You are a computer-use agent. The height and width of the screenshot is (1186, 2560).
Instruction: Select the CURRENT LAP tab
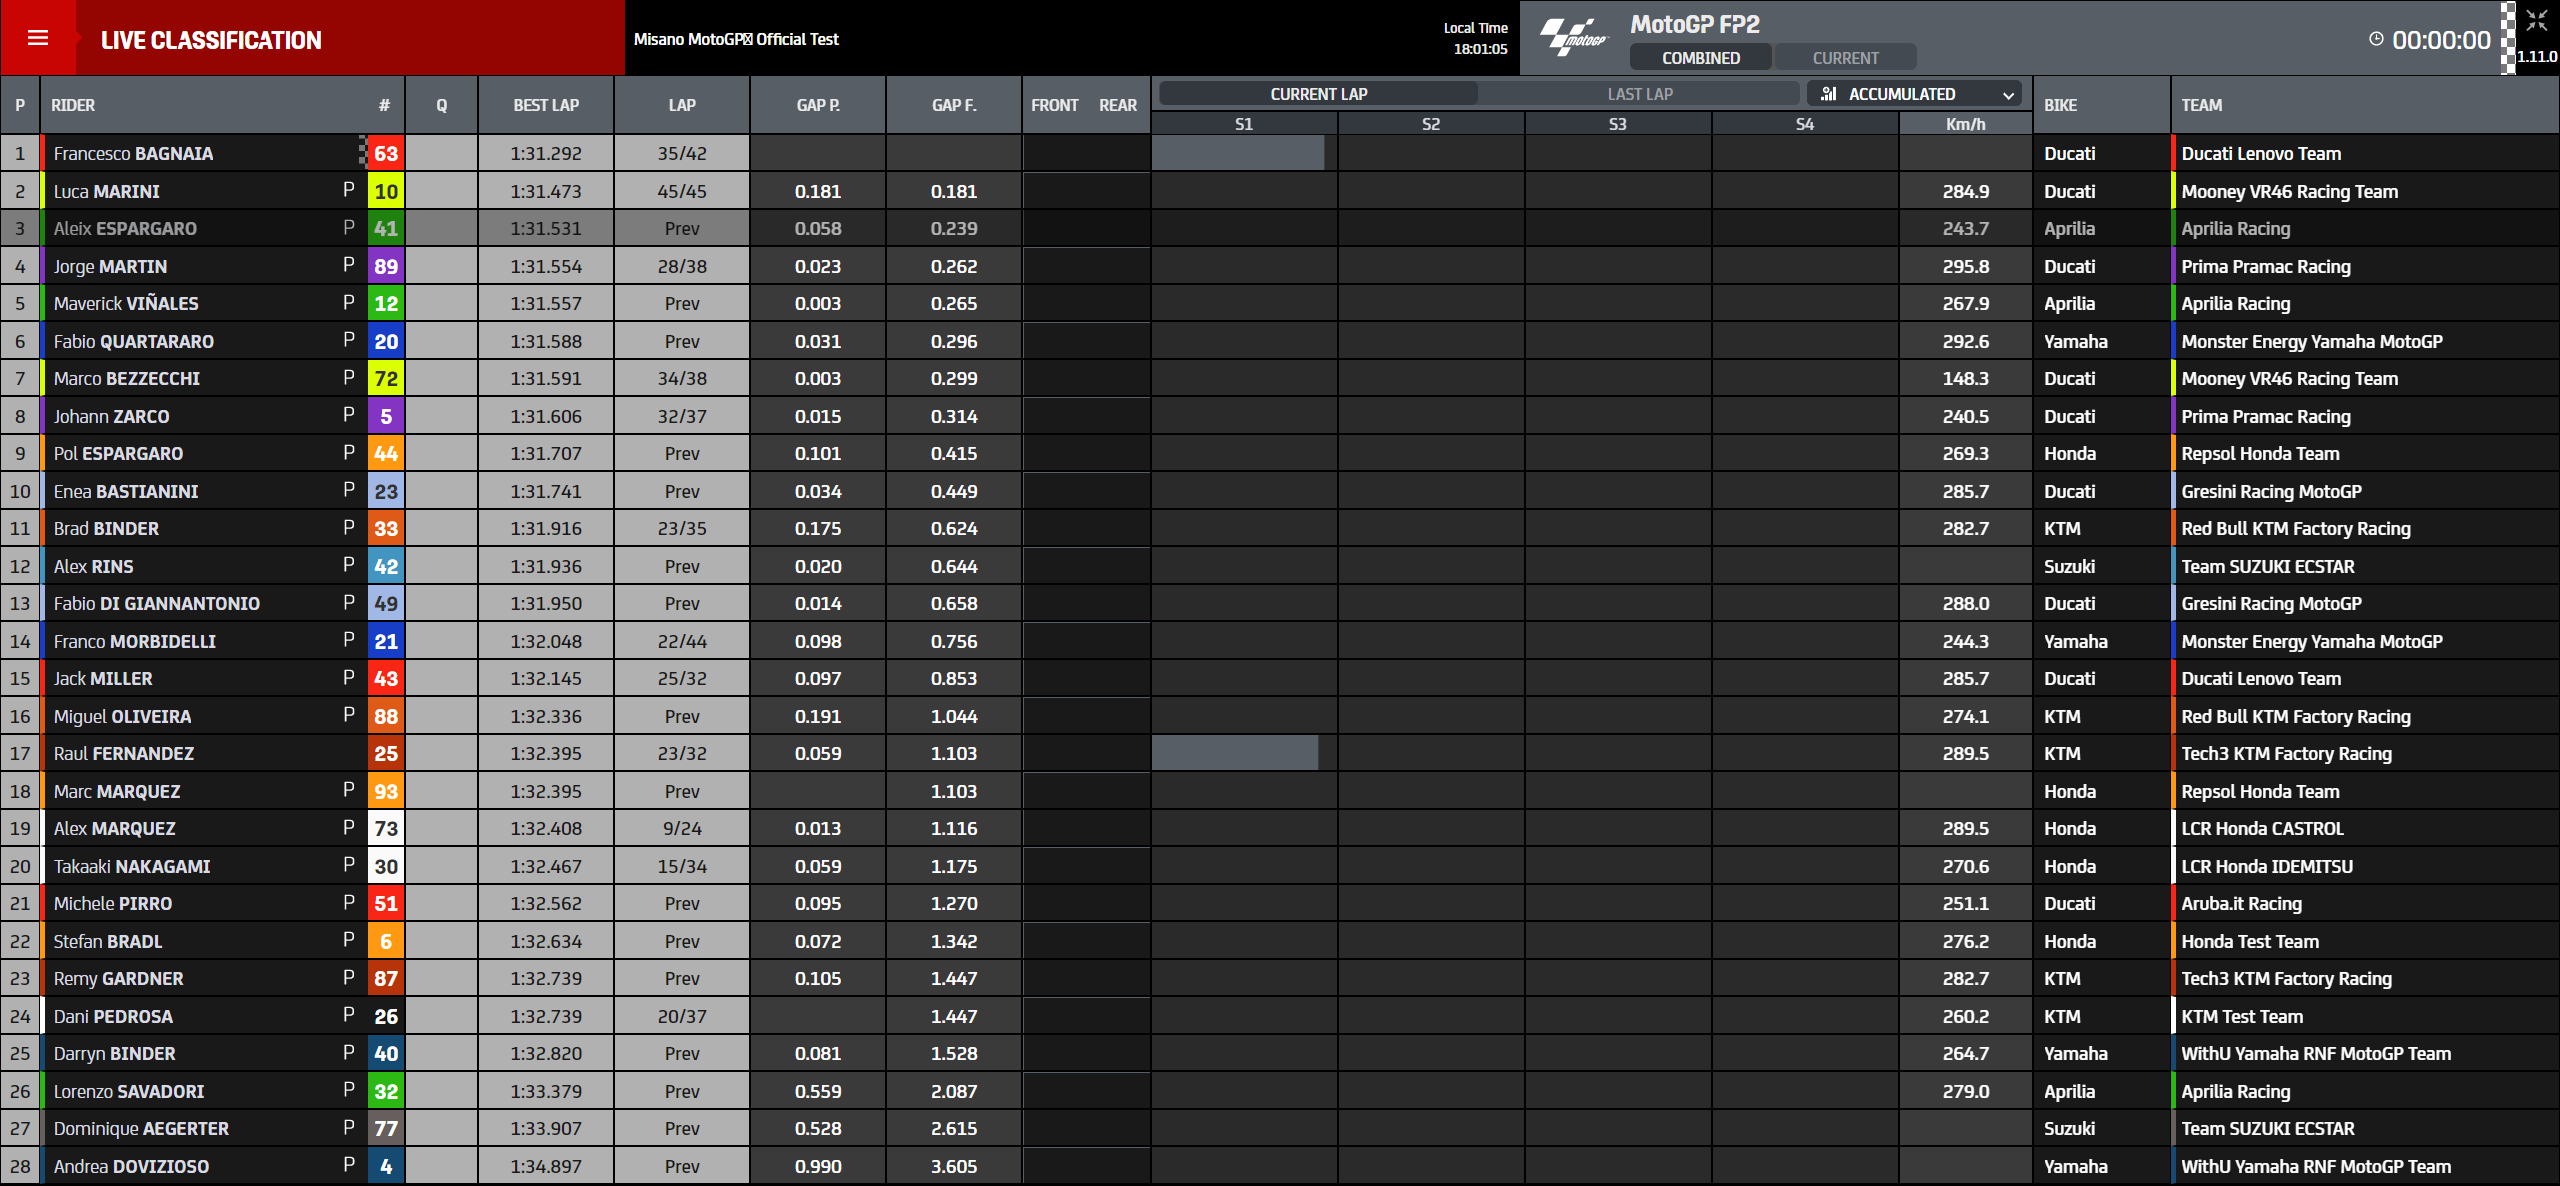(x=1318, y=94)
